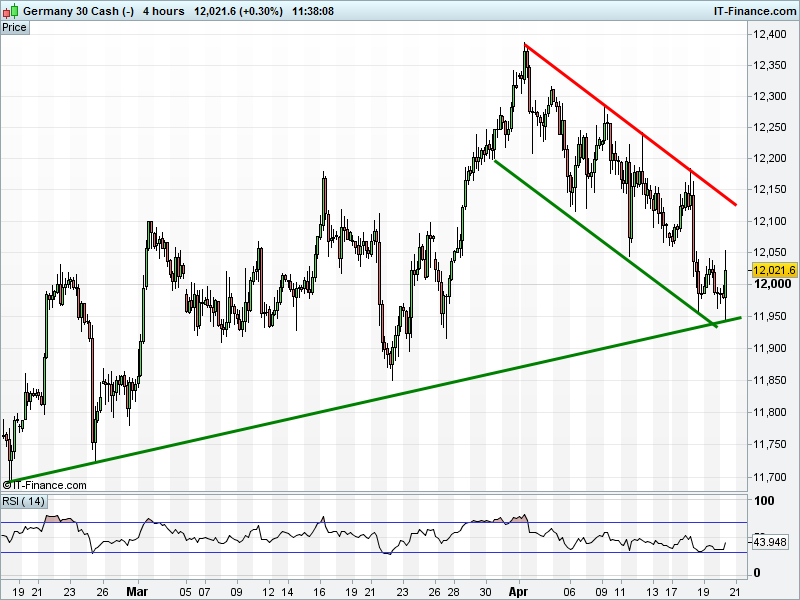The width and height of the screenshot is (800, 600).
Task: Click the upper RSI overbought threshold line
Action: (374, 522)
